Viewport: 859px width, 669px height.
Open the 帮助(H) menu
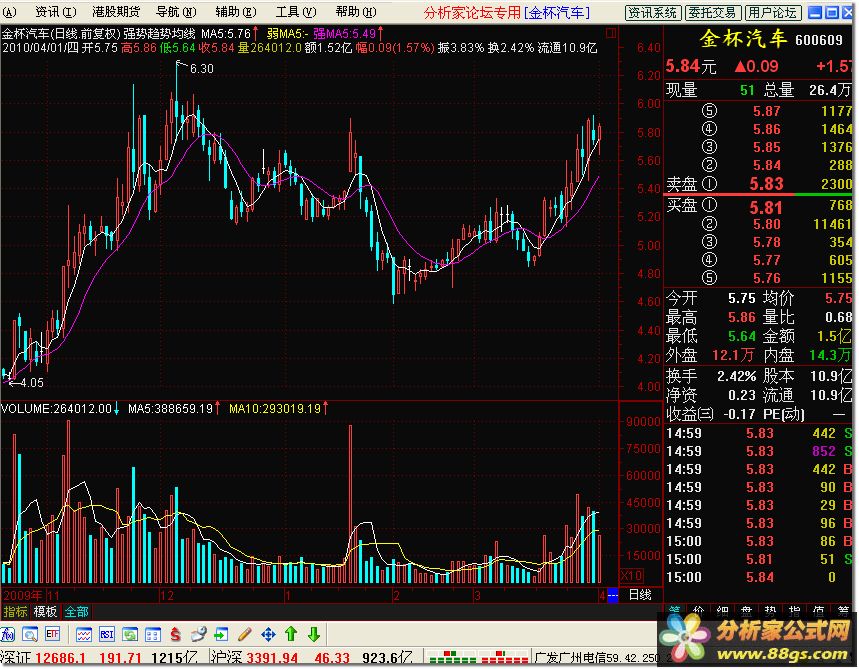tap(356, 12)
